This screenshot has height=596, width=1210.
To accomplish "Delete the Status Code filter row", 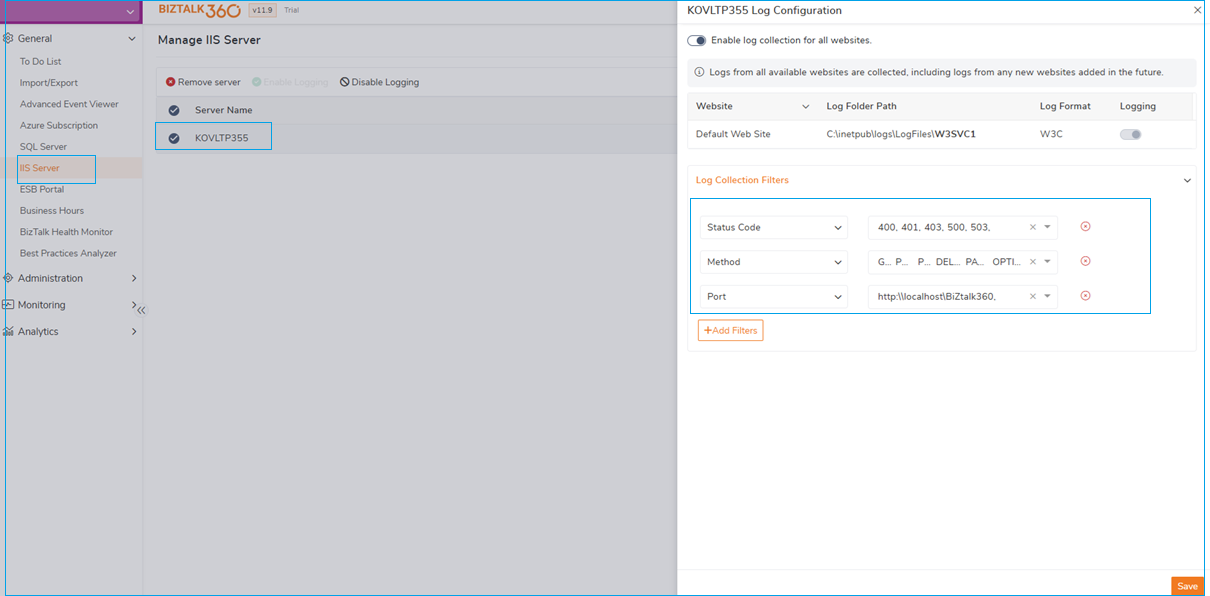I will (x=1085, y=227).
